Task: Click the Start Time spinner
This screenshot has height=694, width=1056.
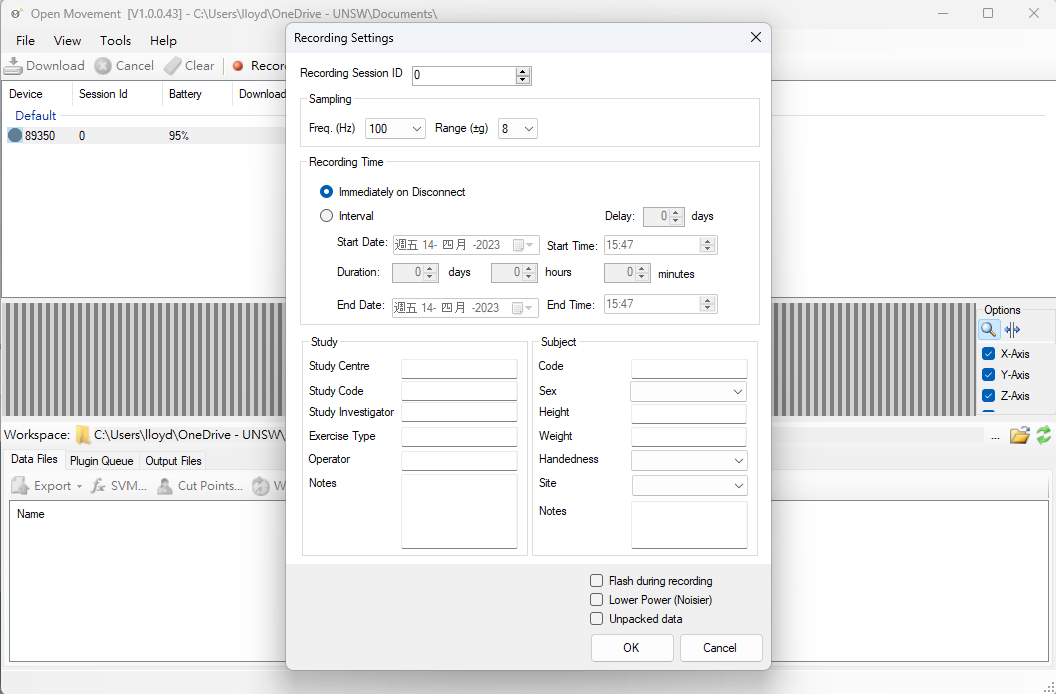Action: tap(707, 245)
